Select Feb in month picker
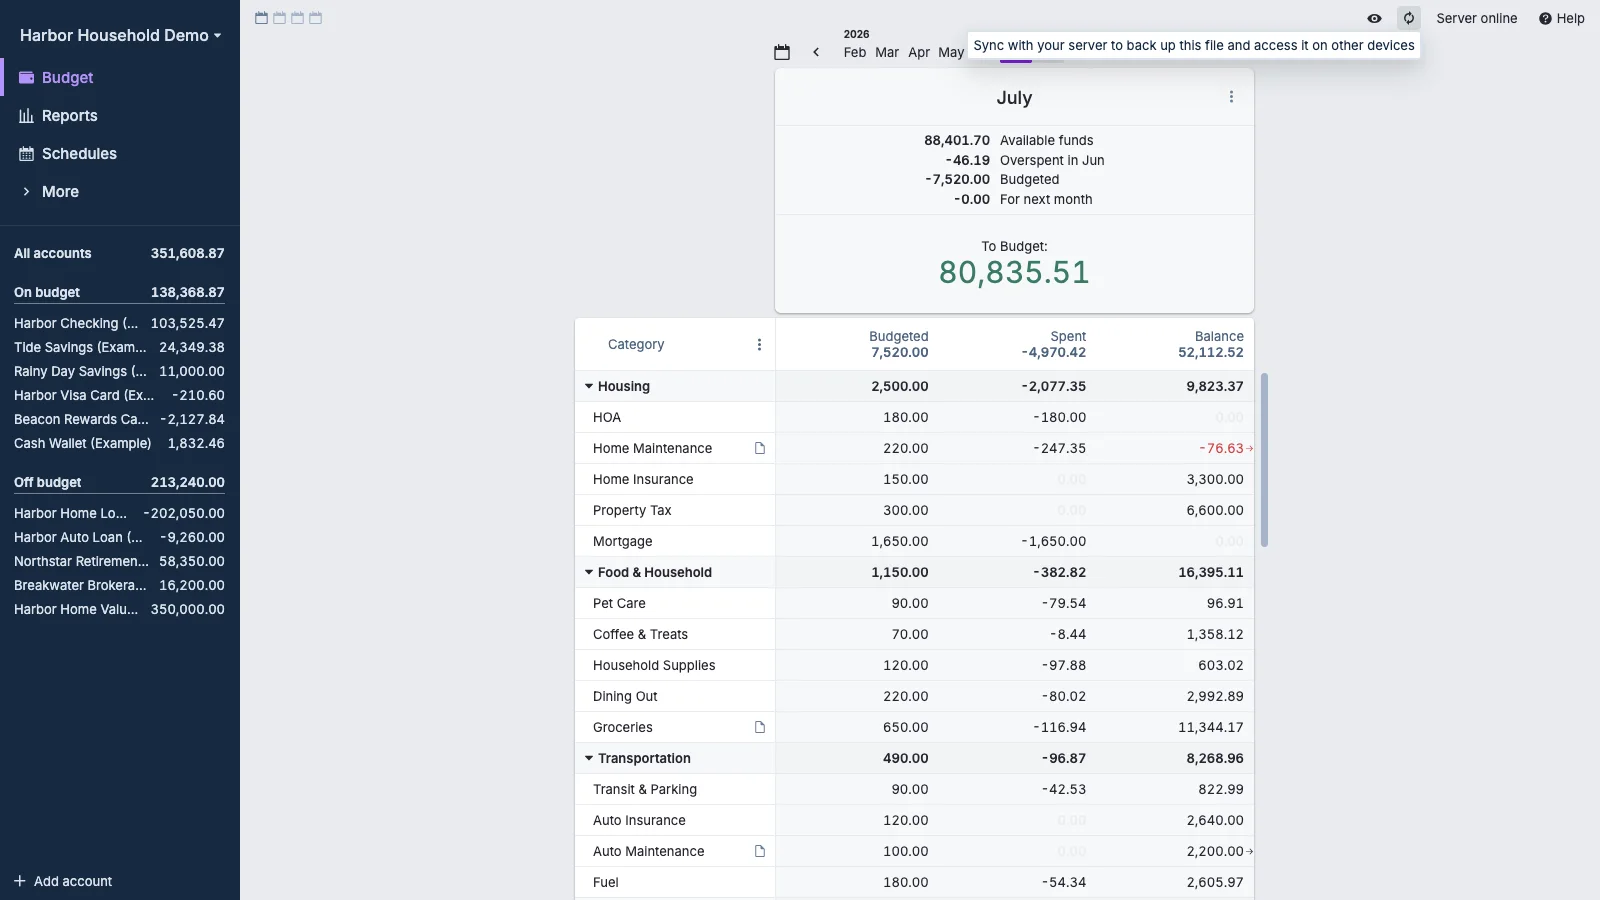 [855, 52]
